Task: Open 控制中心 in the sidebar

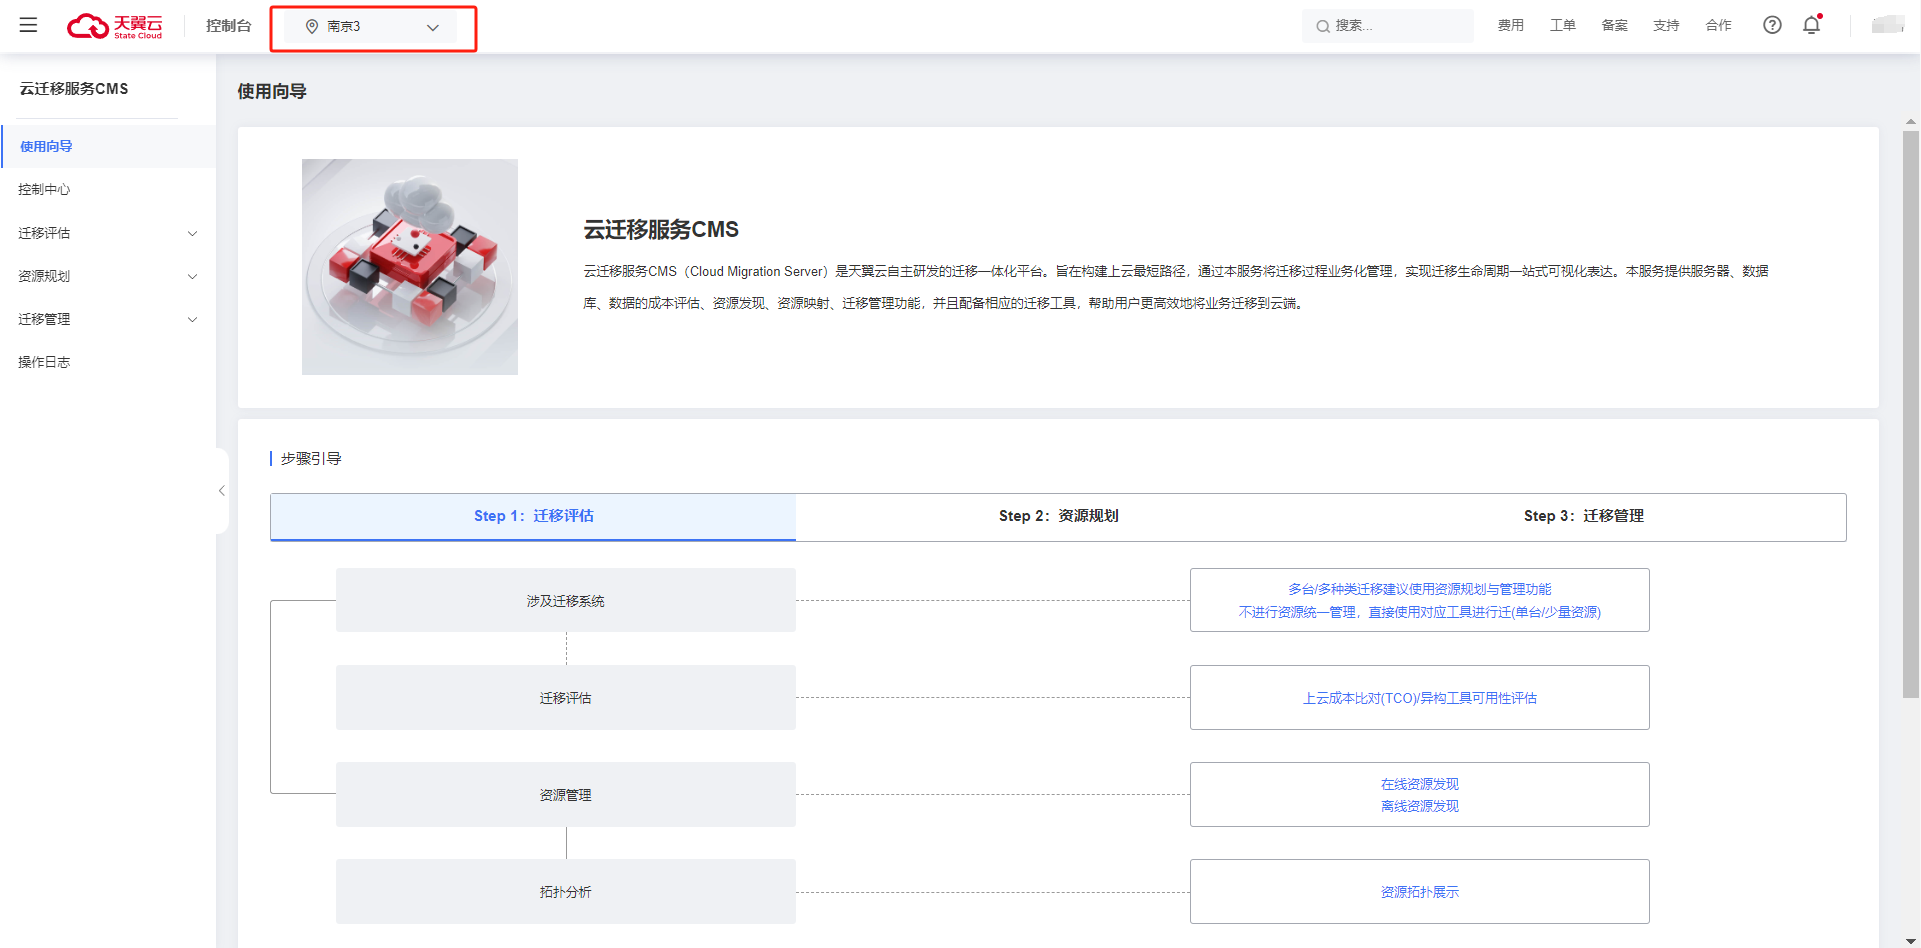Action: [x=44, y=189]
